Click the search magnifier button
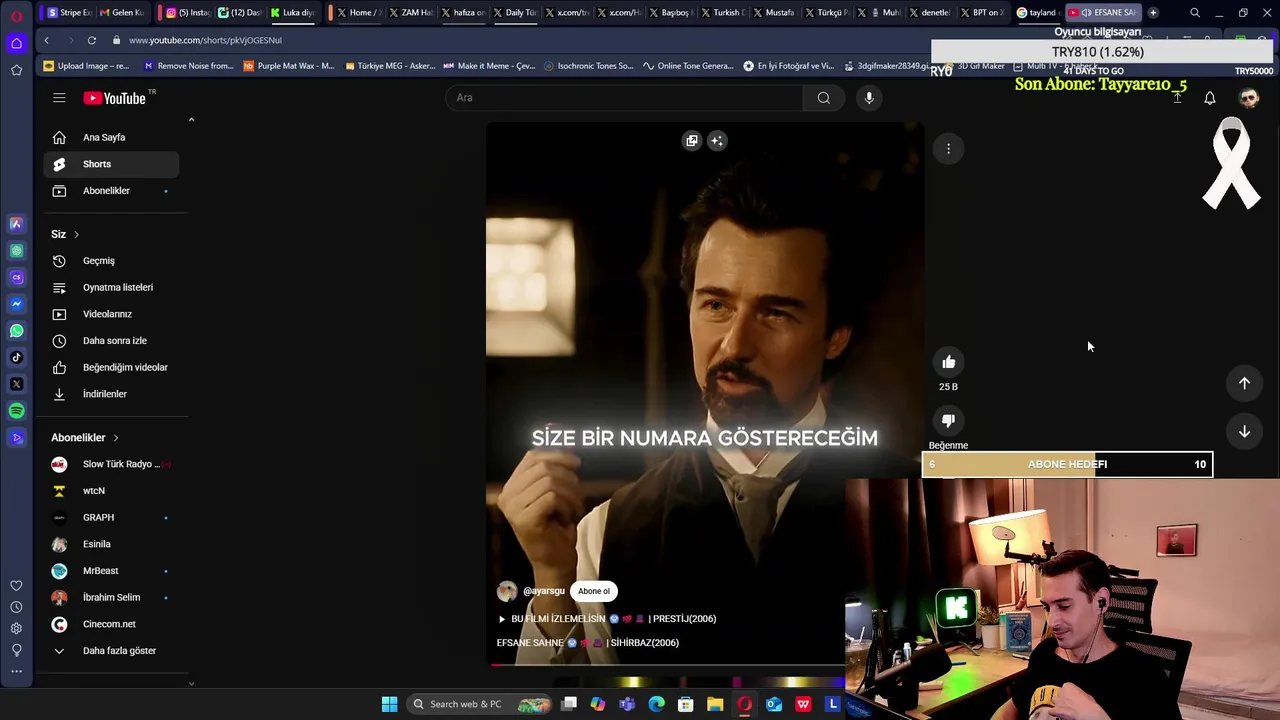The image size is (1280, 720). 823,98
